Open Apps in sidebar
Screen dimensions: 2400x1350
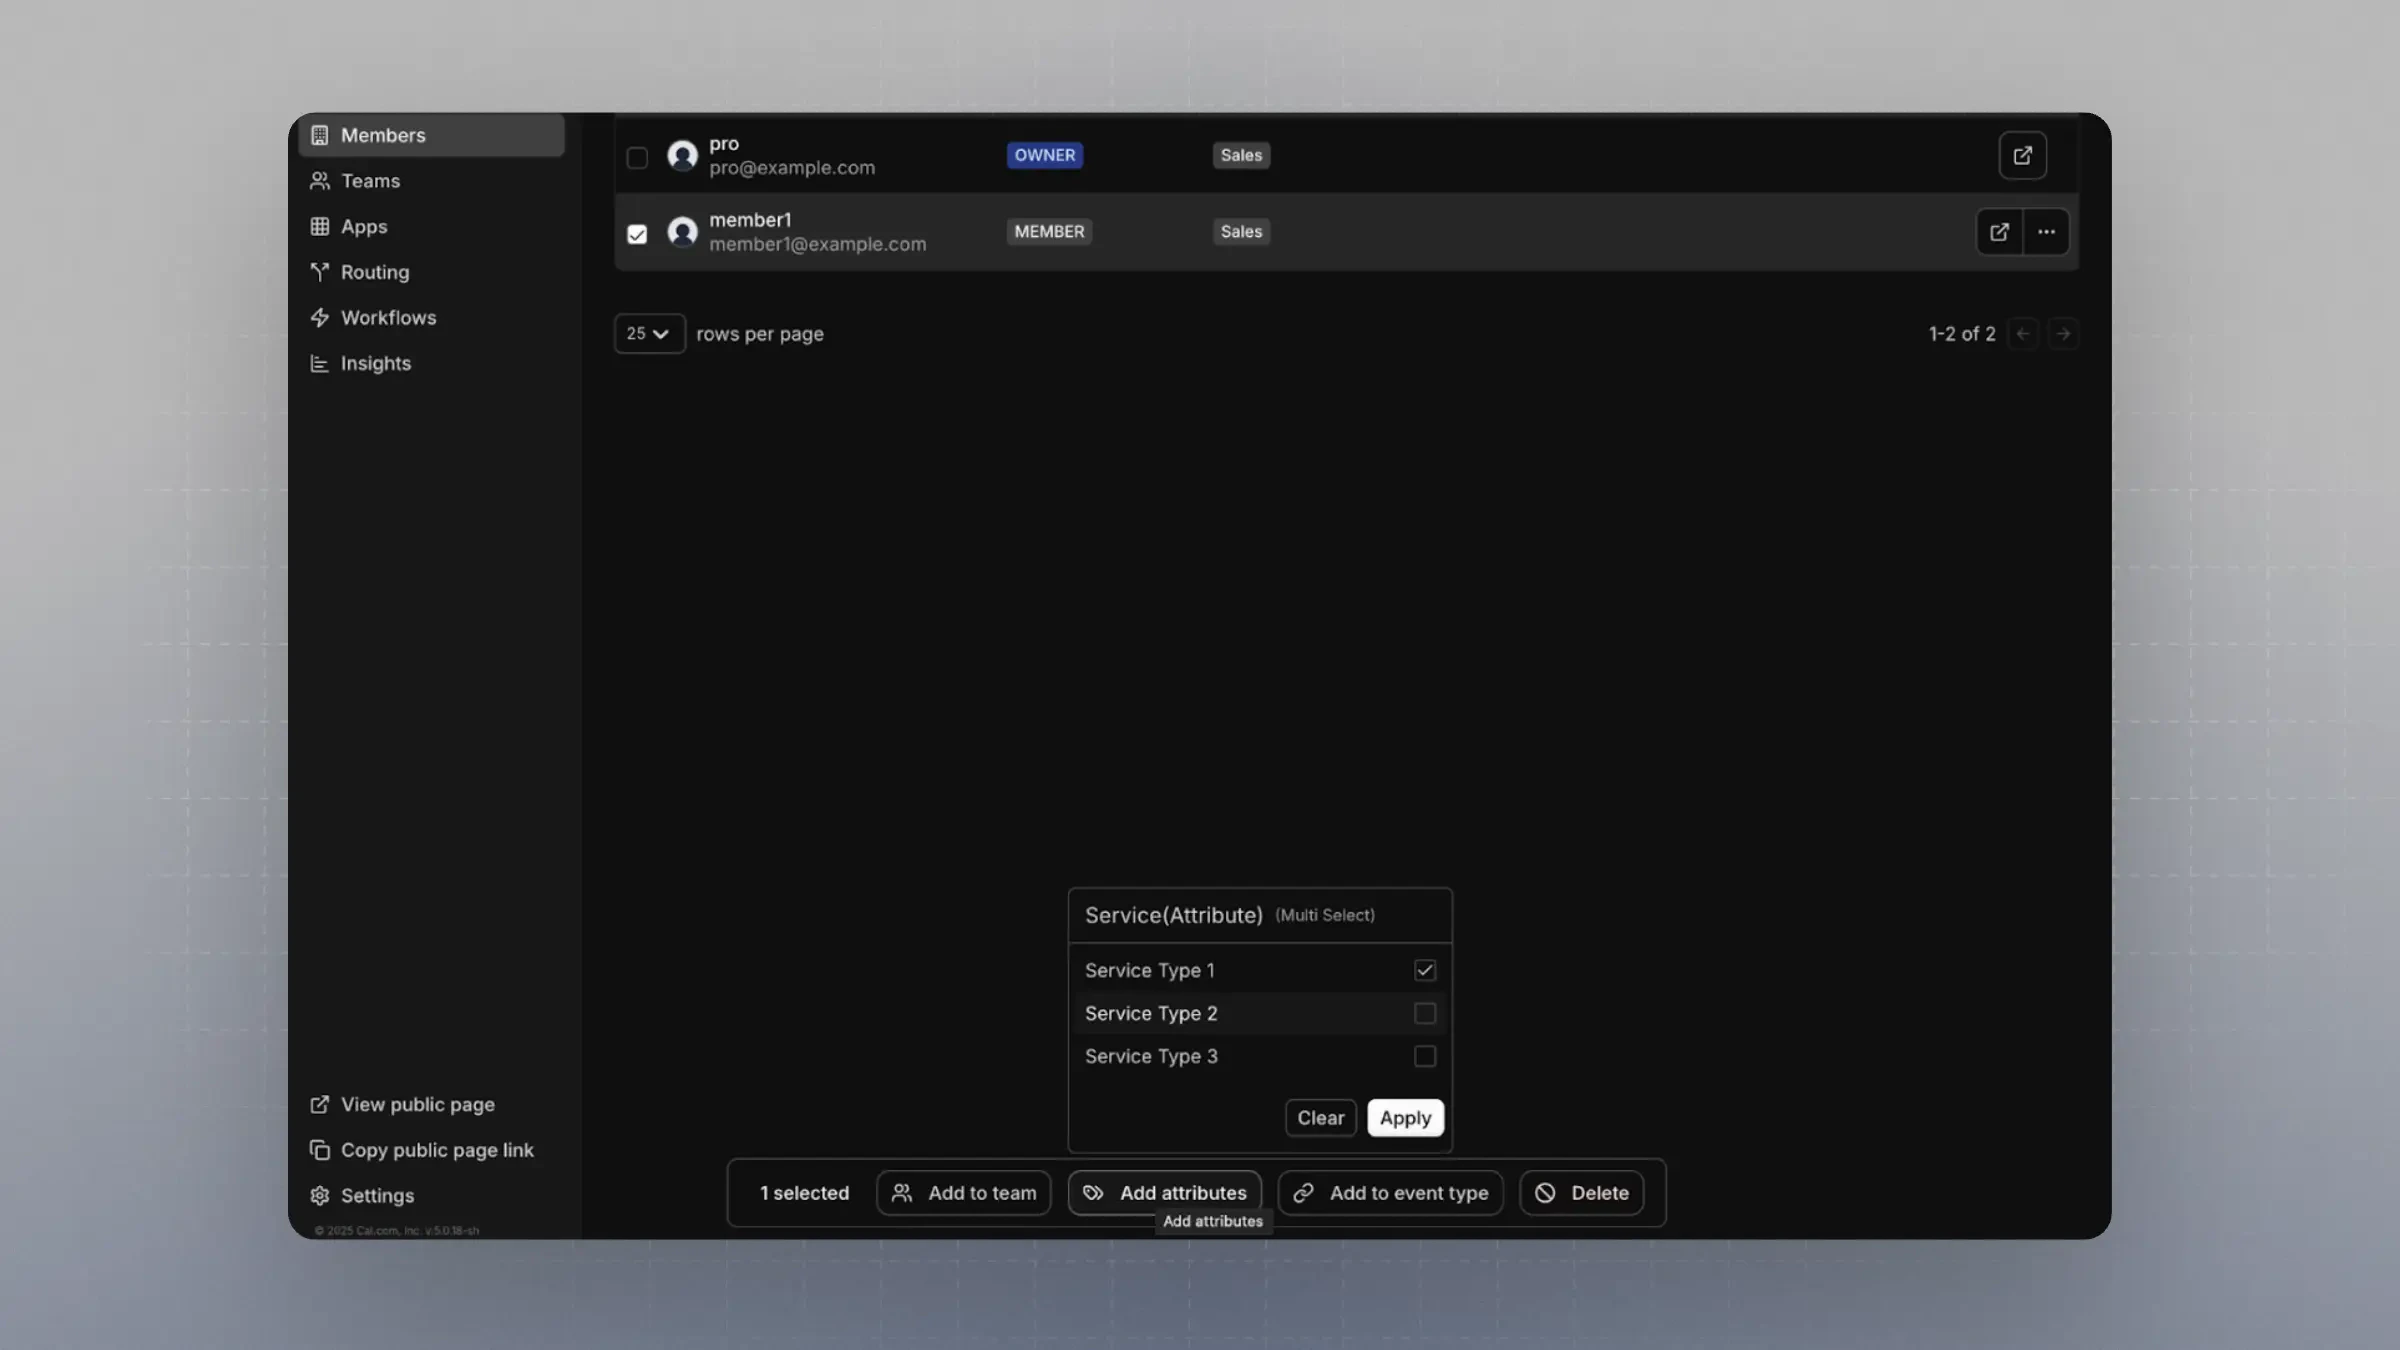point(364,227)
